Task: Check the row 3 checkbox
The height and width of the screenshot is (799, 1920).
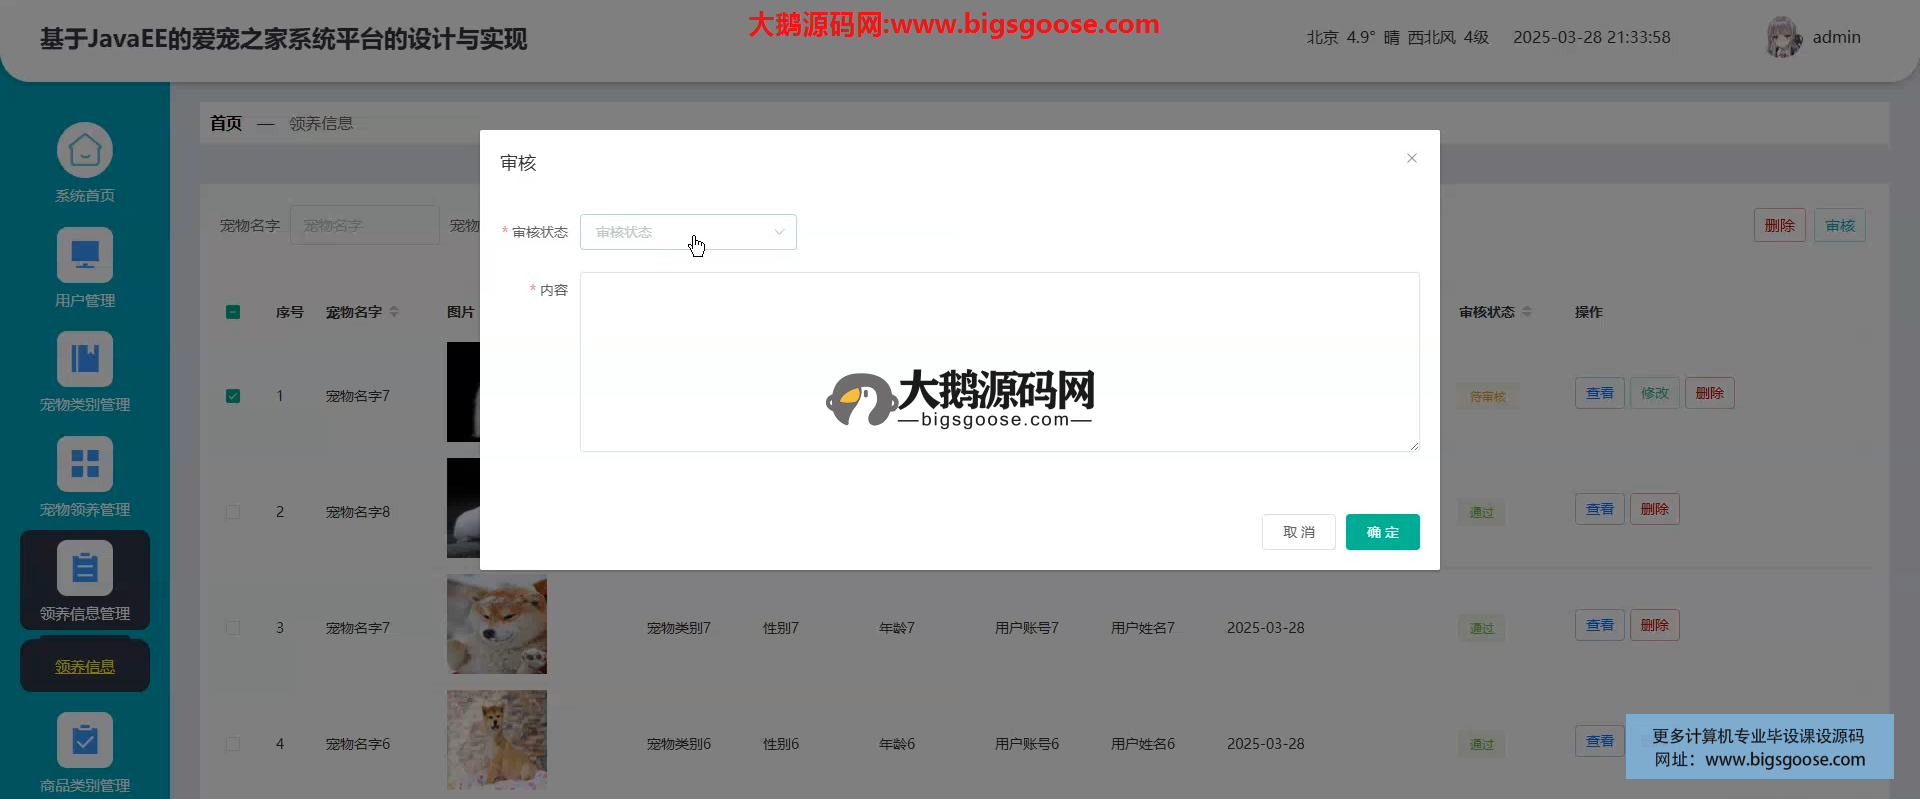Action: (x=233, y=628)
